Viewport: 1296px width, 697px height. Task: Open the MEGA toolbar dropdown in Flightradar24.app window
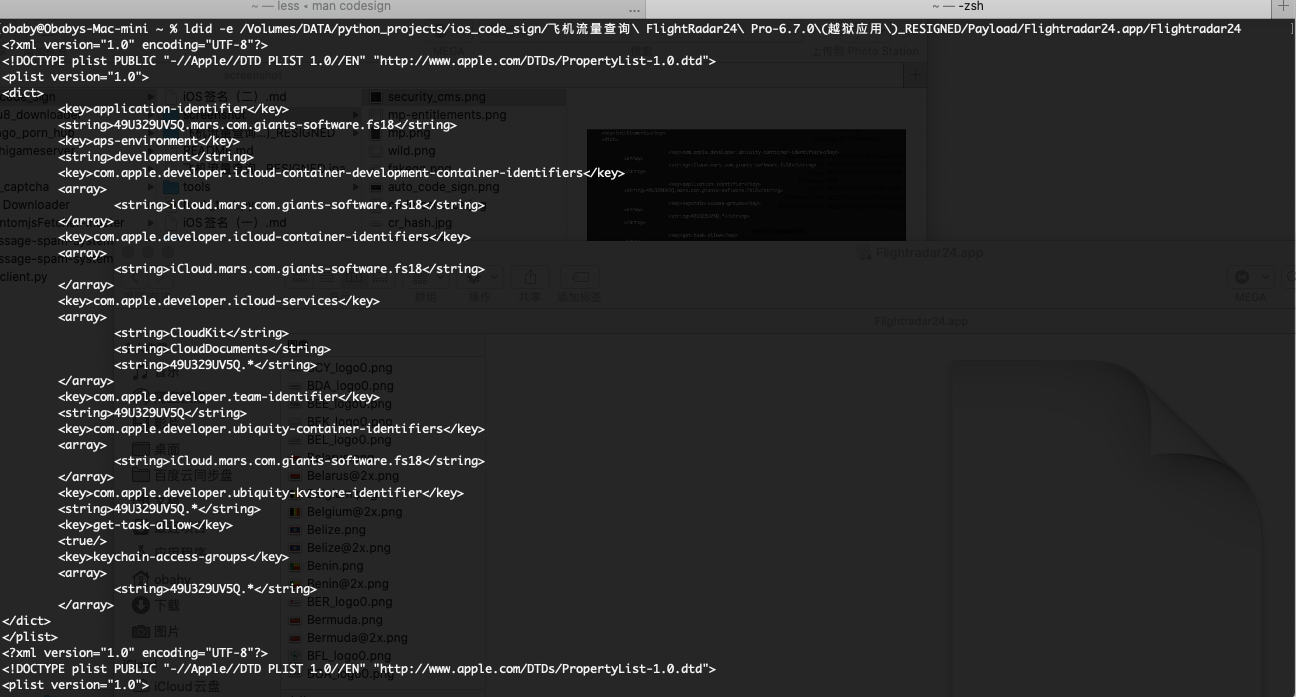(1251, 277)
